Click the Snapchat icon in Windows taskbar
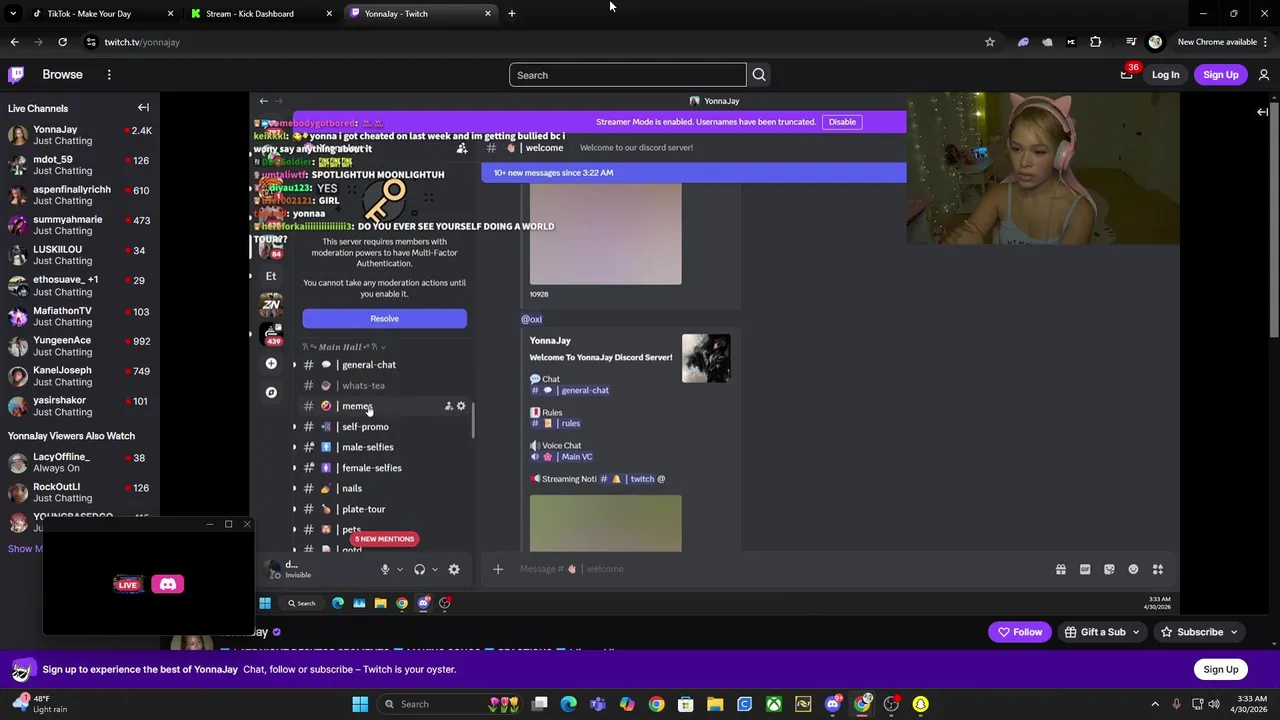The image size is (1280, 720). pyautogui.click(x=920, y=704)
